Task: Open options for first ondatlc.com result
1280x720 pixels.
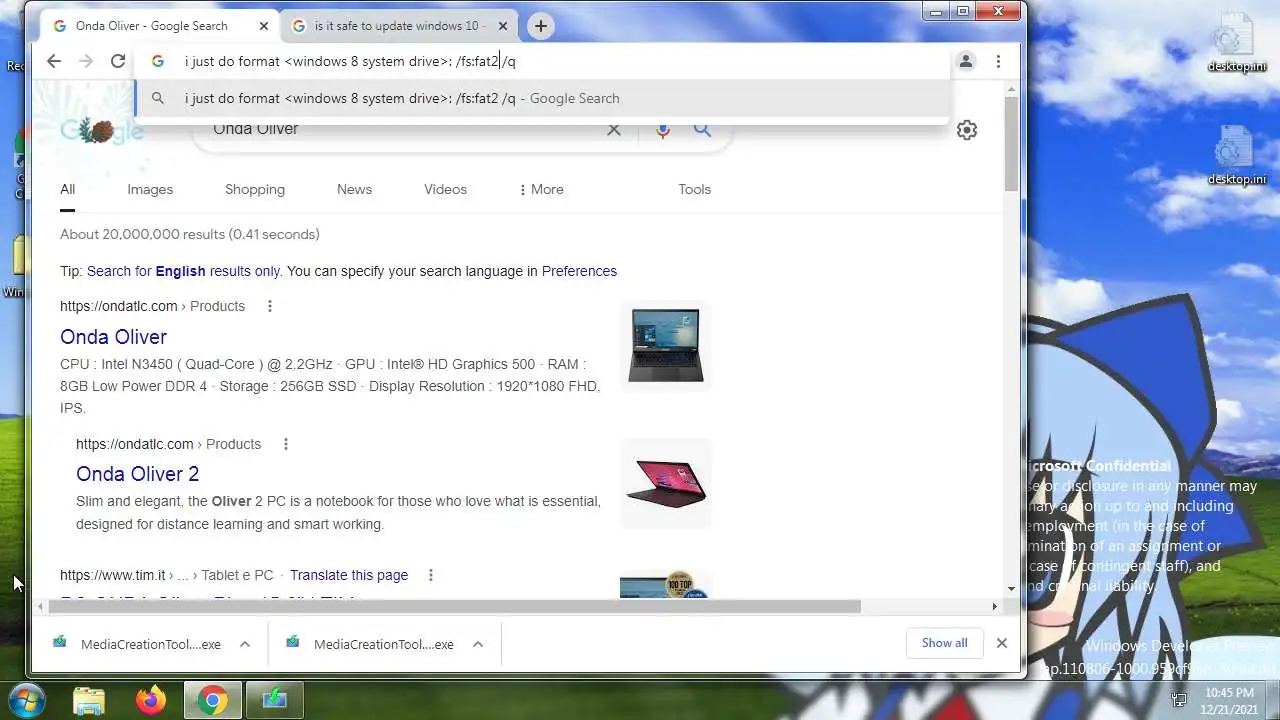Action: coord(269,306)
